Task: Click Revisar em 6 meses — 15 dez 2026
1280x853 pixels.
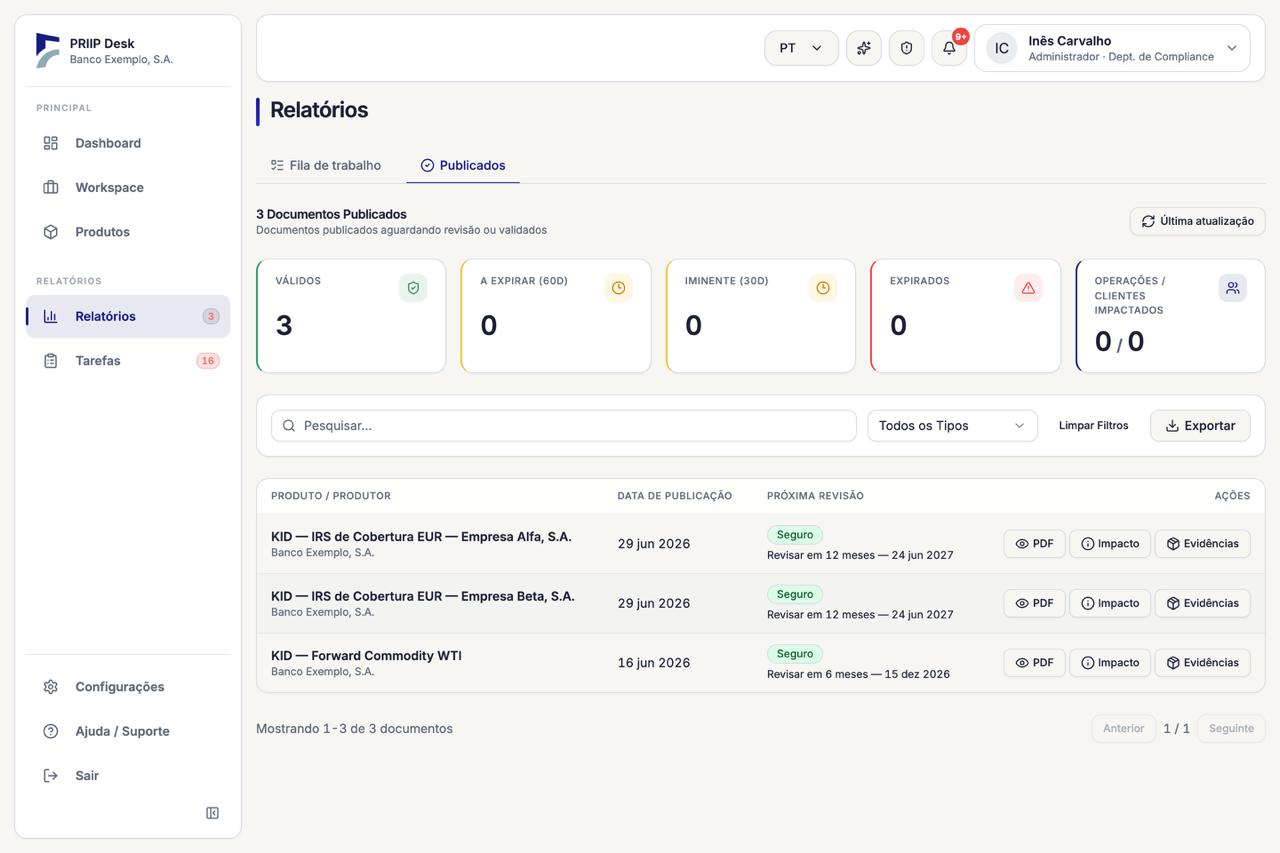Action: (858, 674)
